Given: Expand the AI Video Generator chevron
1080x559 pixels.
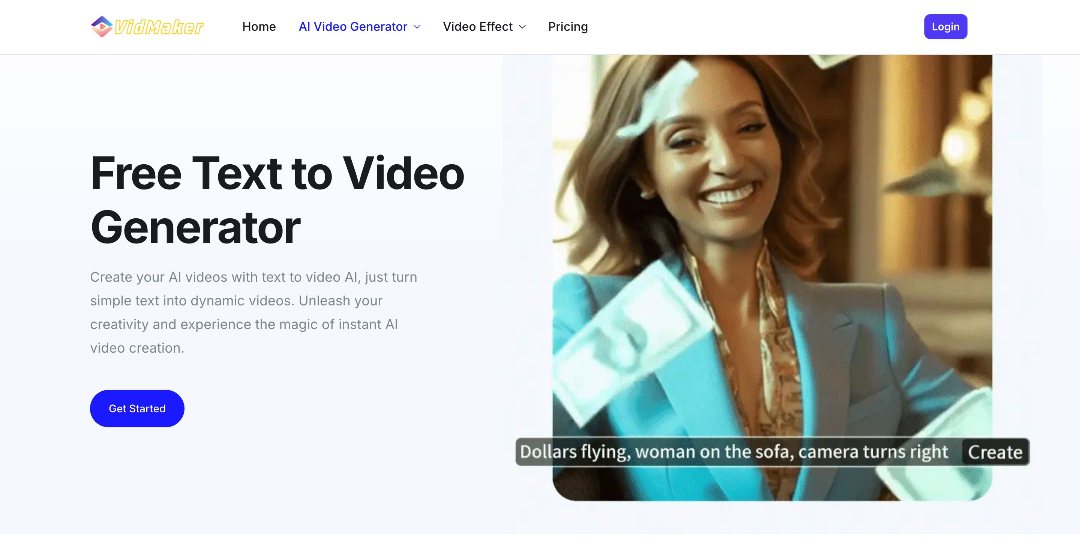Looking at the screenshot, I should tap(417, 27).
